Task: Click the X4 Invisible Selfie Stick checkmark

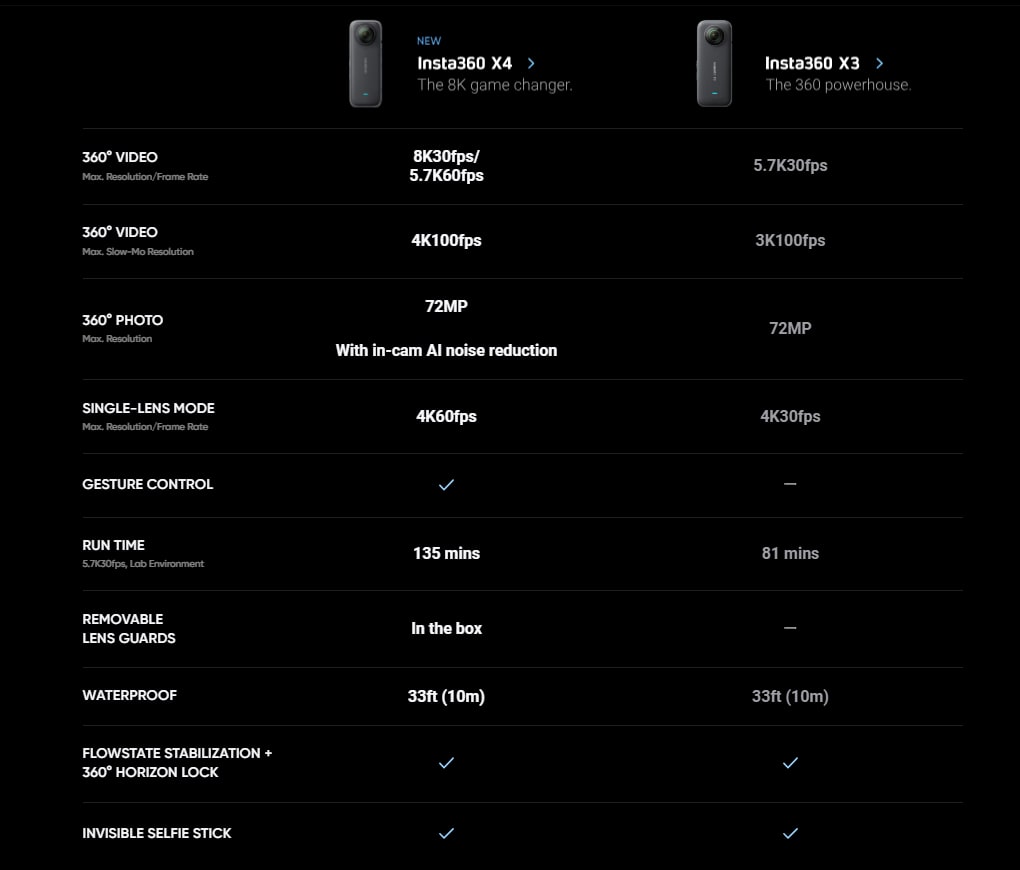Action: pyautogui.click(x=446, y=833)
